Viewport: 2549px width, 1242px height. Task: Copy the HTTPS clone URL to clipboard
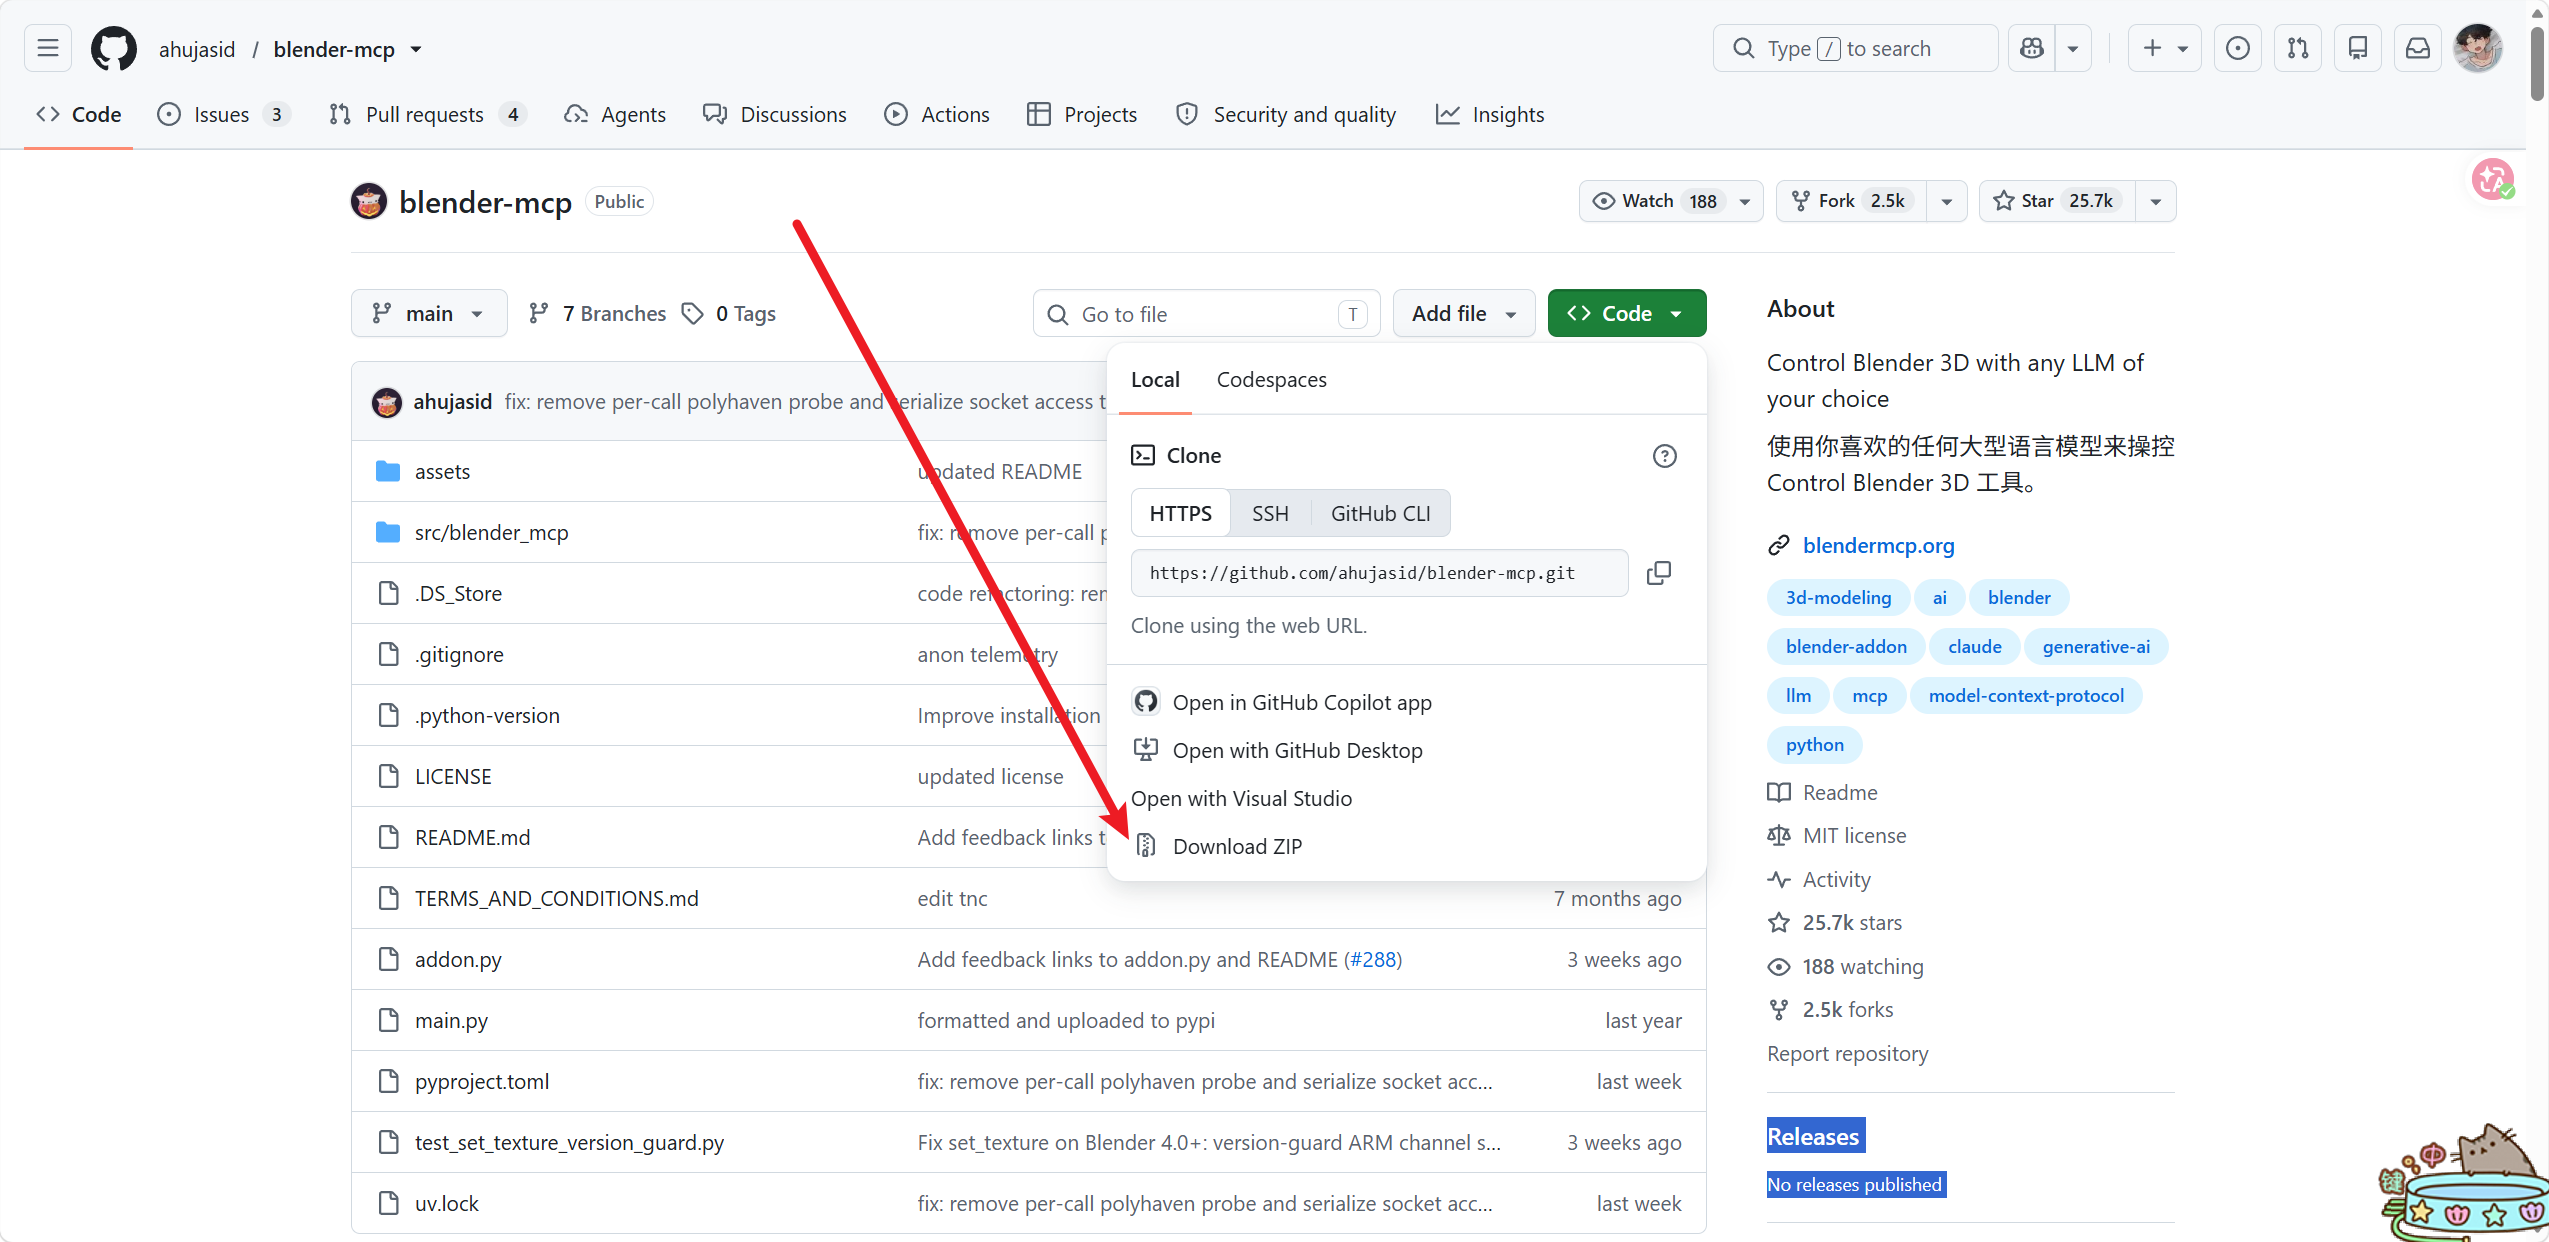1659,573
